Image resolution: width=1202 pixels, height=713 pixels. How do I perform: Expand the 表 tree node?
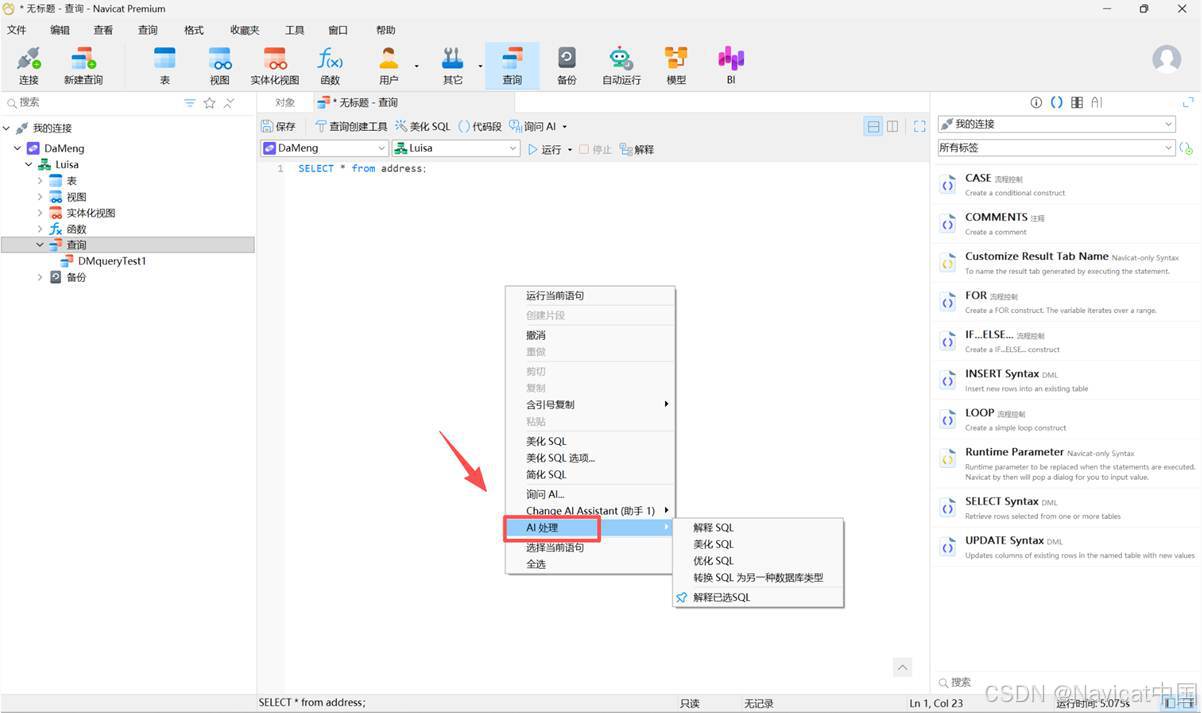[x=40, y=181]
